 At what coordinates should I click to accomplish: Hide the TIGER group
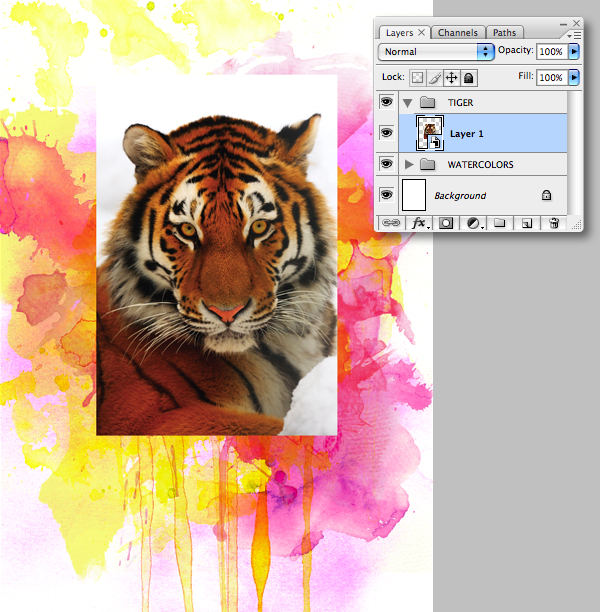click(386, 102)
